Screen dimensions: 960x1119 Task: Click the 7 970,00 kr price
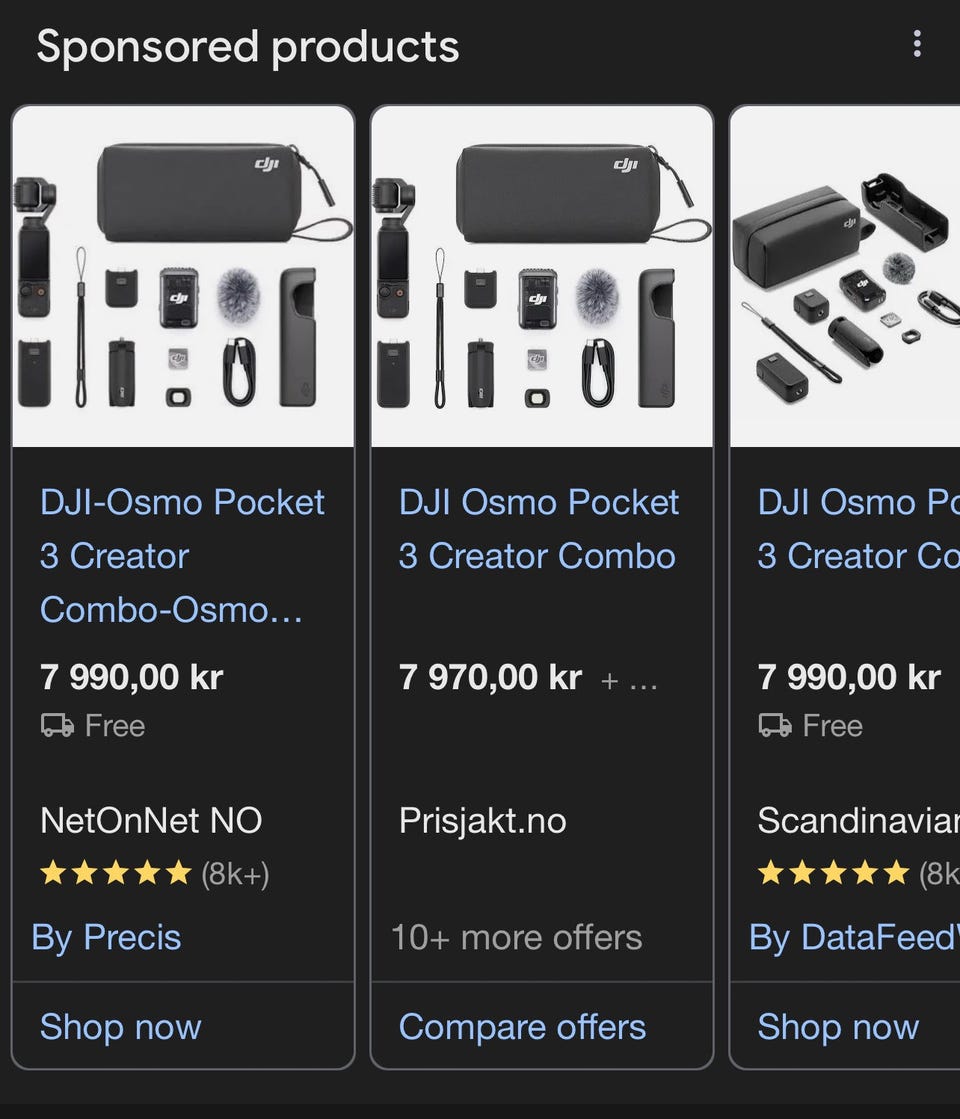(490, 678)
